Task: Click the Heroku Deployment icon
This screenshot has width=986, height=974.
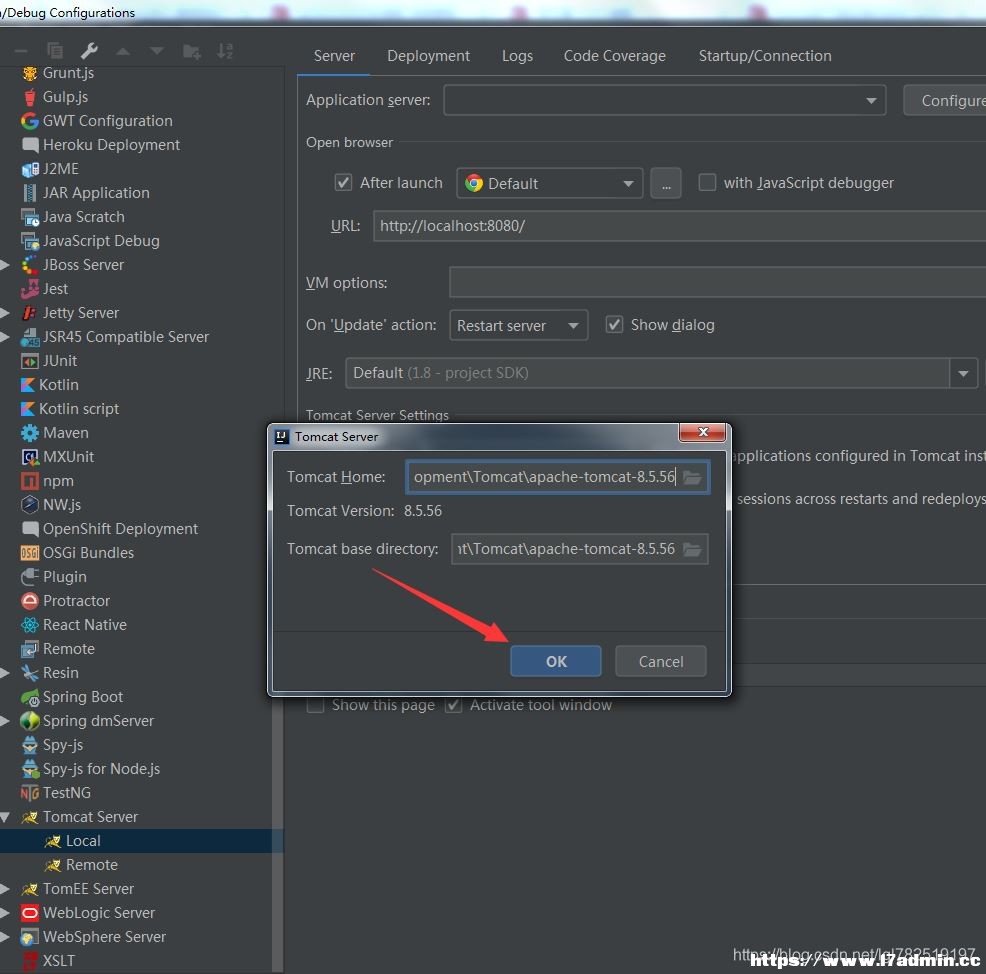Action: (30, 145)
